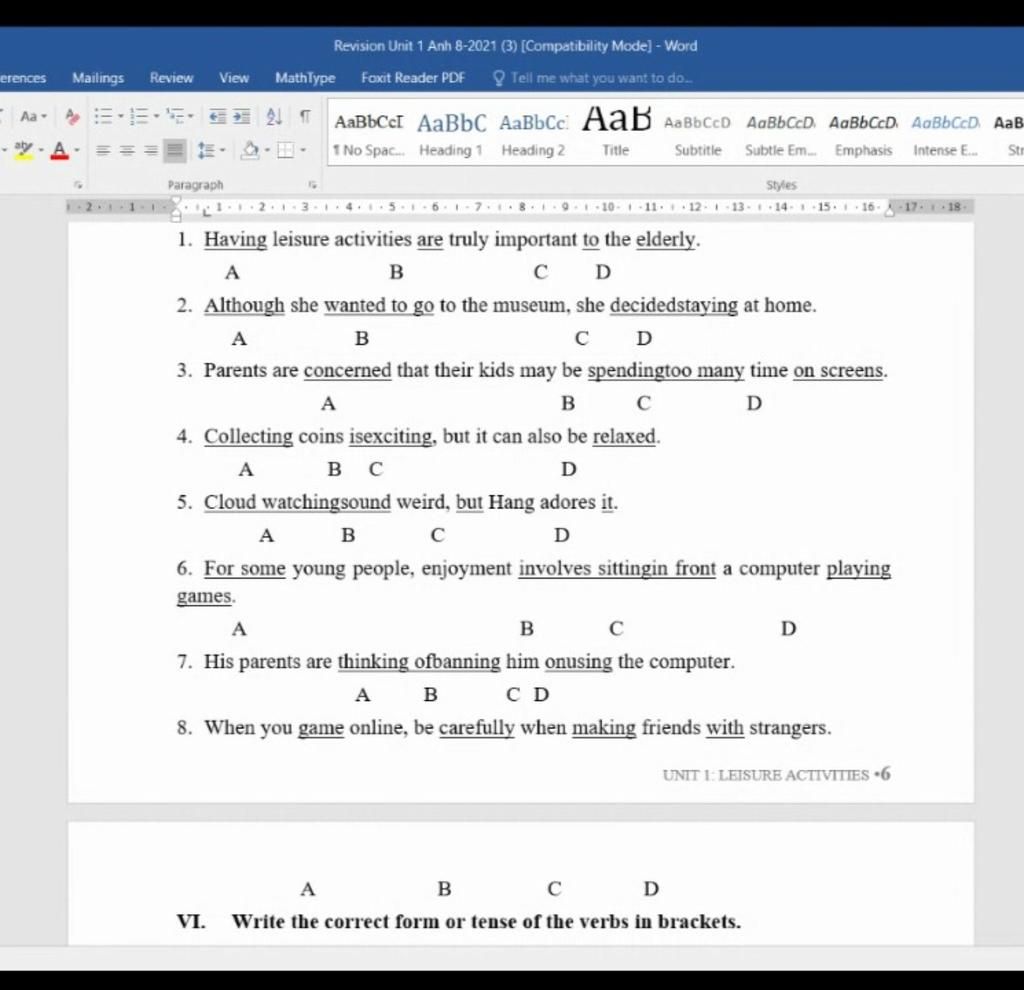Open the numbering library dropdown arrow
The width and height of the screenshot is (1024, 990).
click(x=156, y=117)
